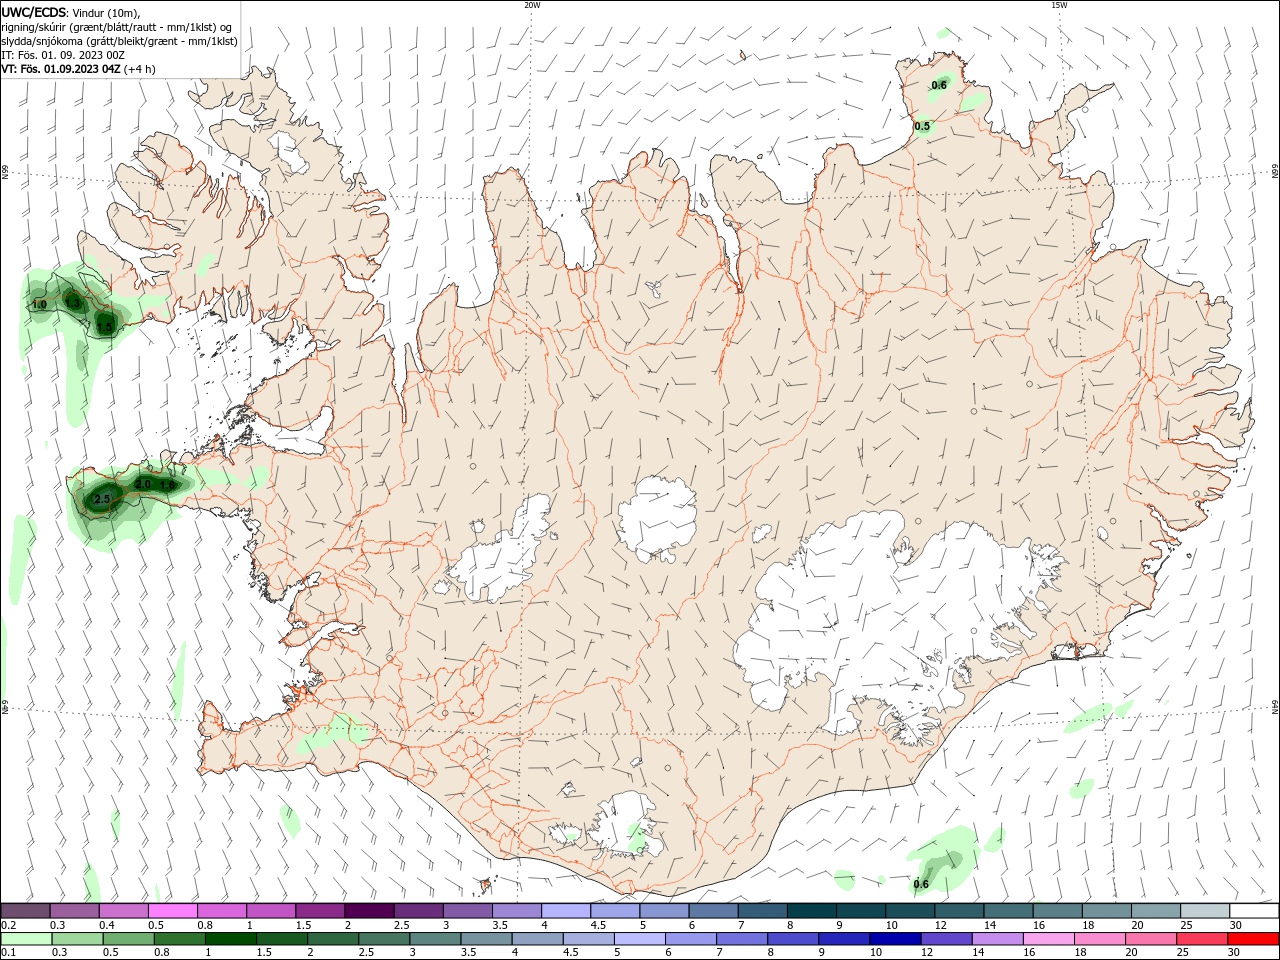
Task: Select the navy blue 10 mm rain swatch
Action: pos(893,939)
